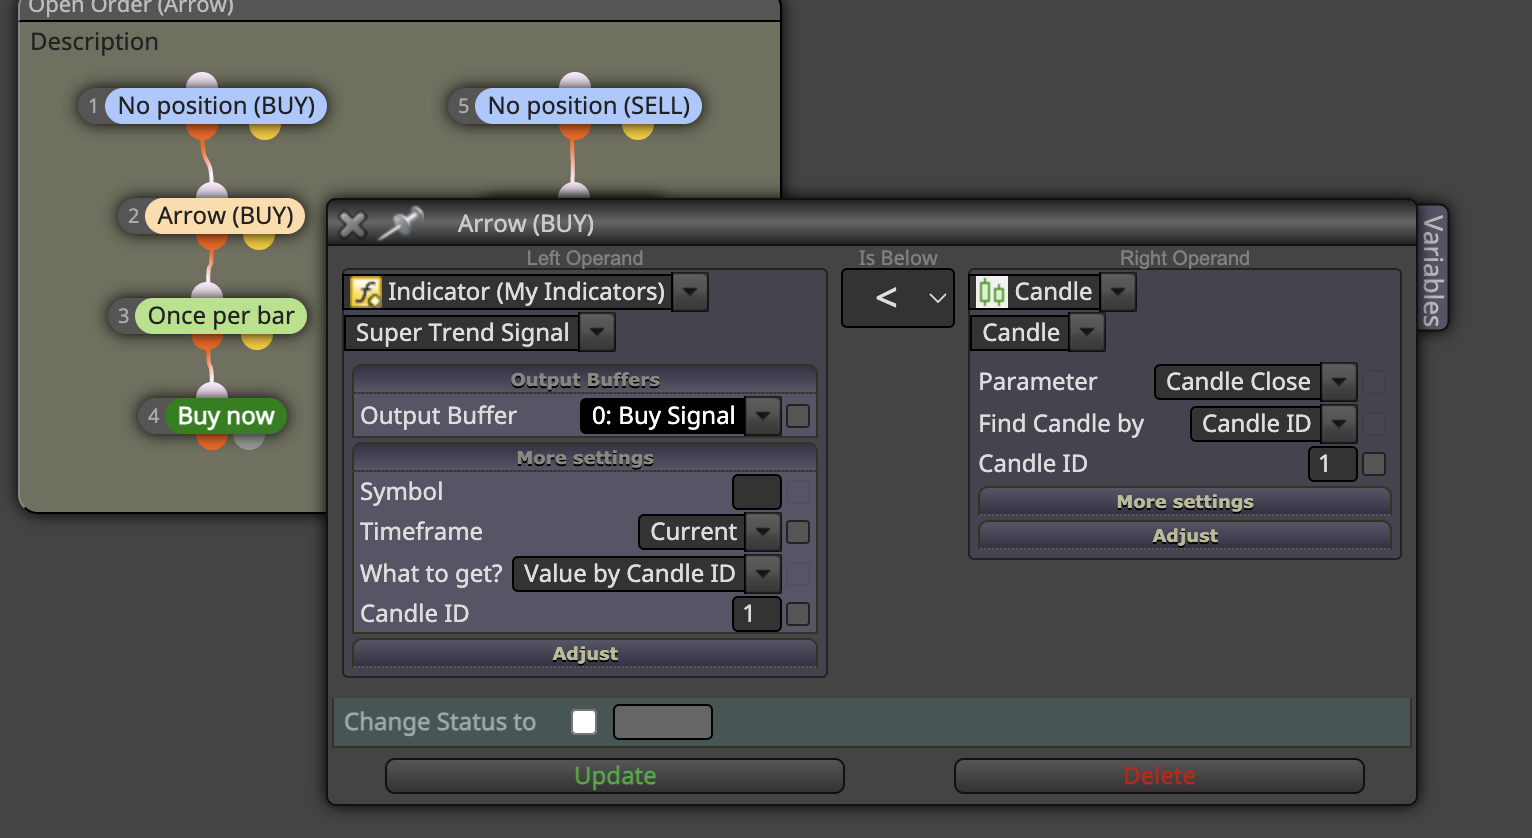Click the Symbol input field
The height and width of the screenshot is (838, 1532).
757,492
